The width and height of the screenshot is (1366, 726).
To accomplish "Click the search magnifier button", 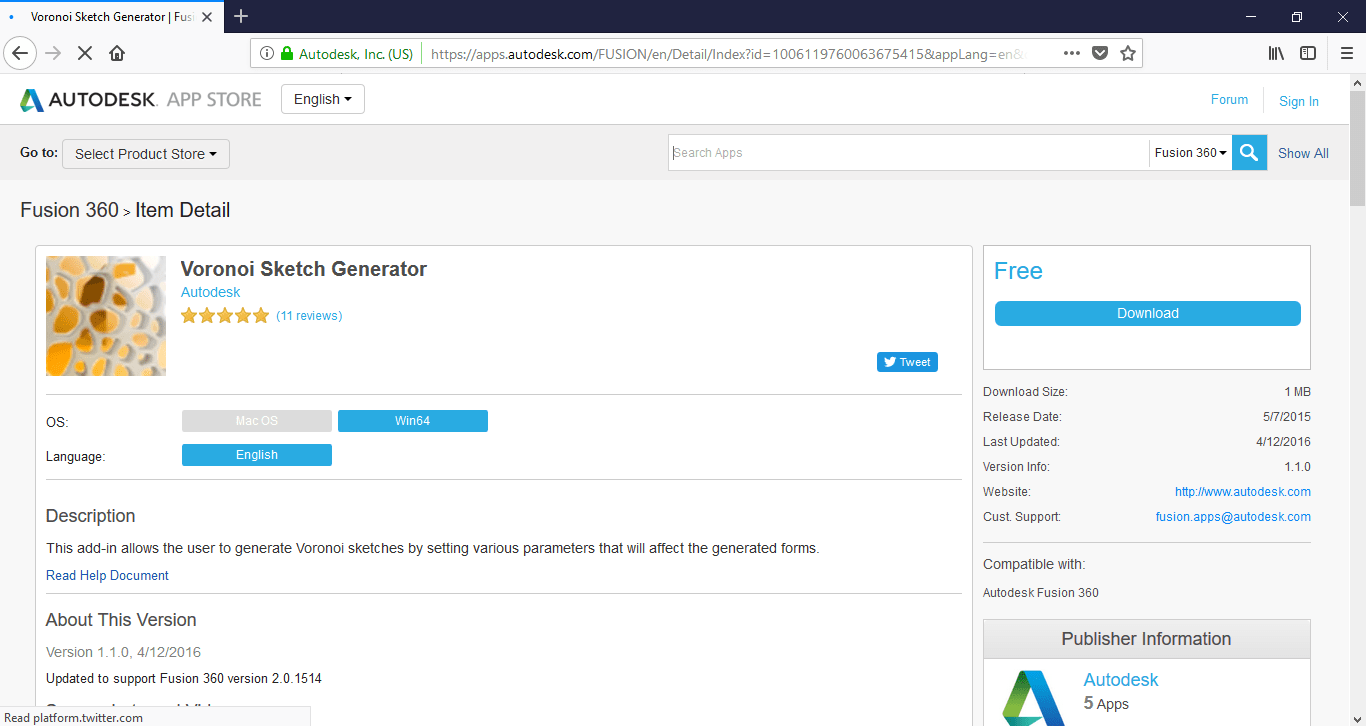I will click(x=1249, y=153).
